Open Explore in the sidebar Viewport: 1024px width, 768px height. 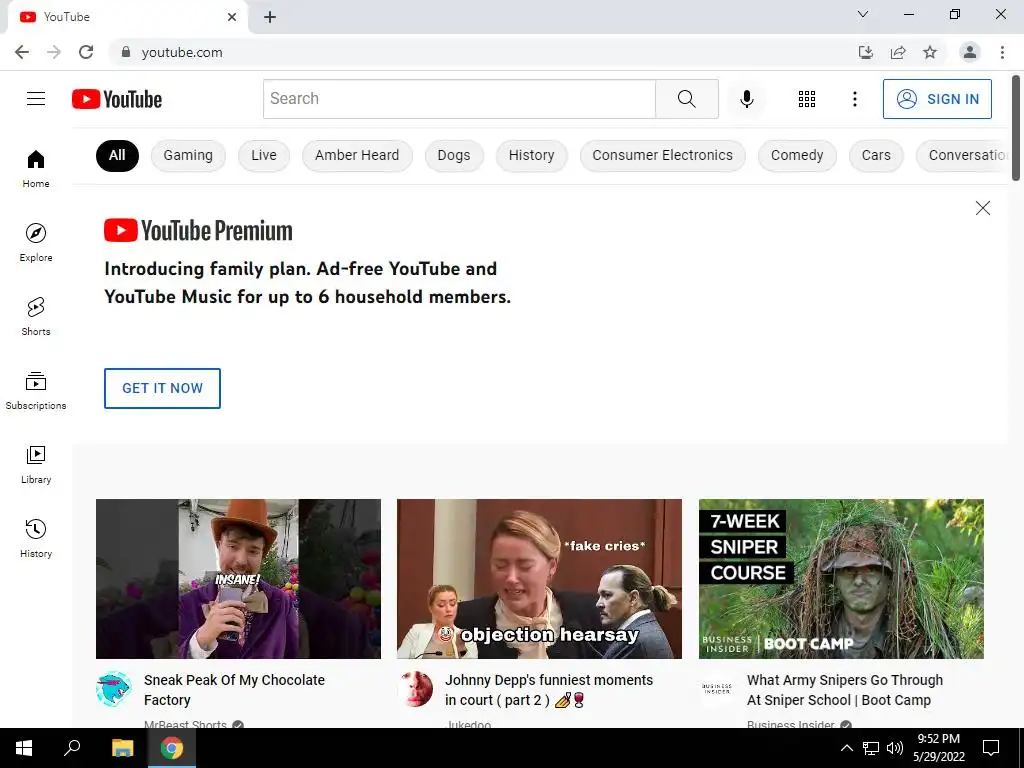point(36,242)
